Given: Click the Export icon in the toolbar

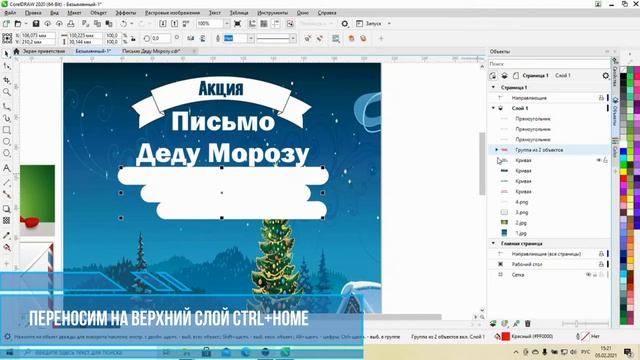Looking at the screenshot, I should [x=174, y=24].
